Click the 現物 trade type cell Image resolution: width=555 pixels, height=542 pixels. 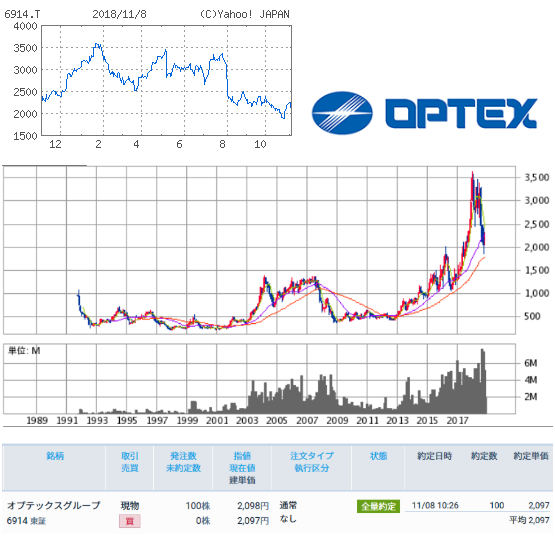pyautogui.click(x=130, y=506)
